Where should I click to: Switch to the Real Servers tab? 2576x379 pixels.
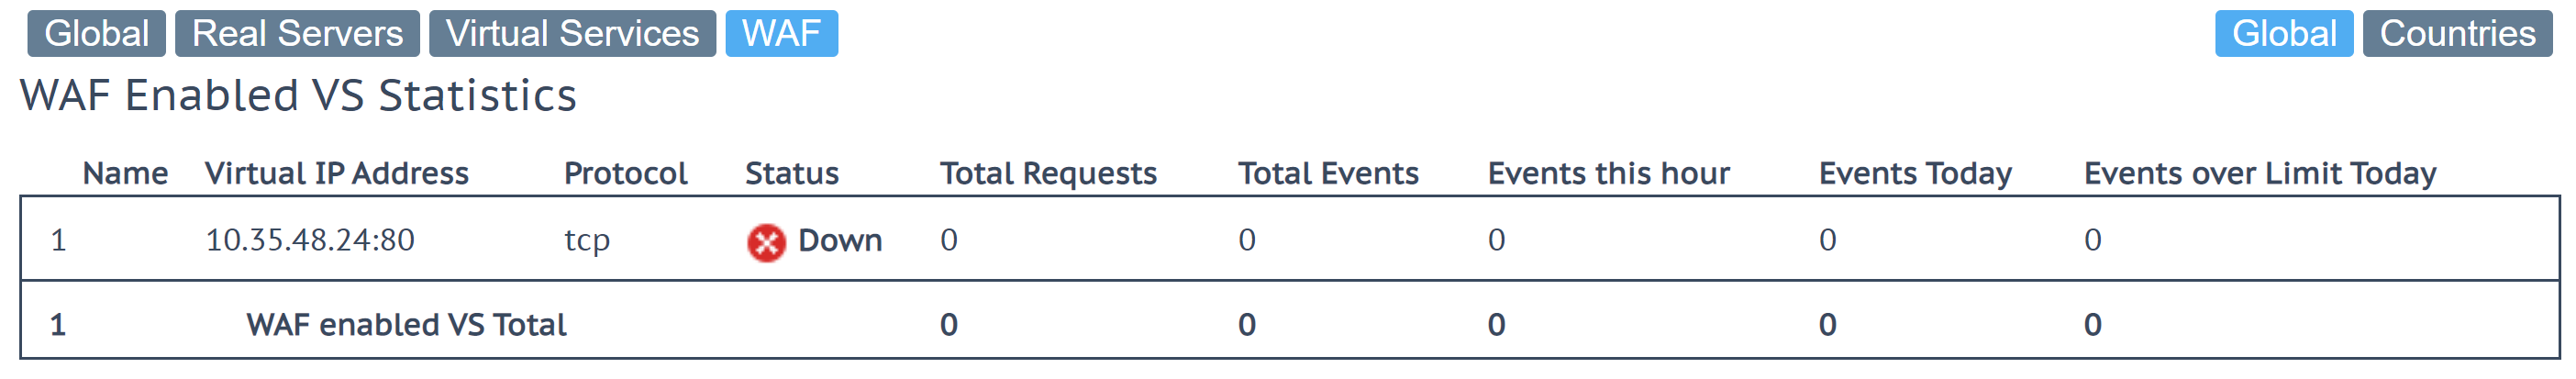click(298, 33)
